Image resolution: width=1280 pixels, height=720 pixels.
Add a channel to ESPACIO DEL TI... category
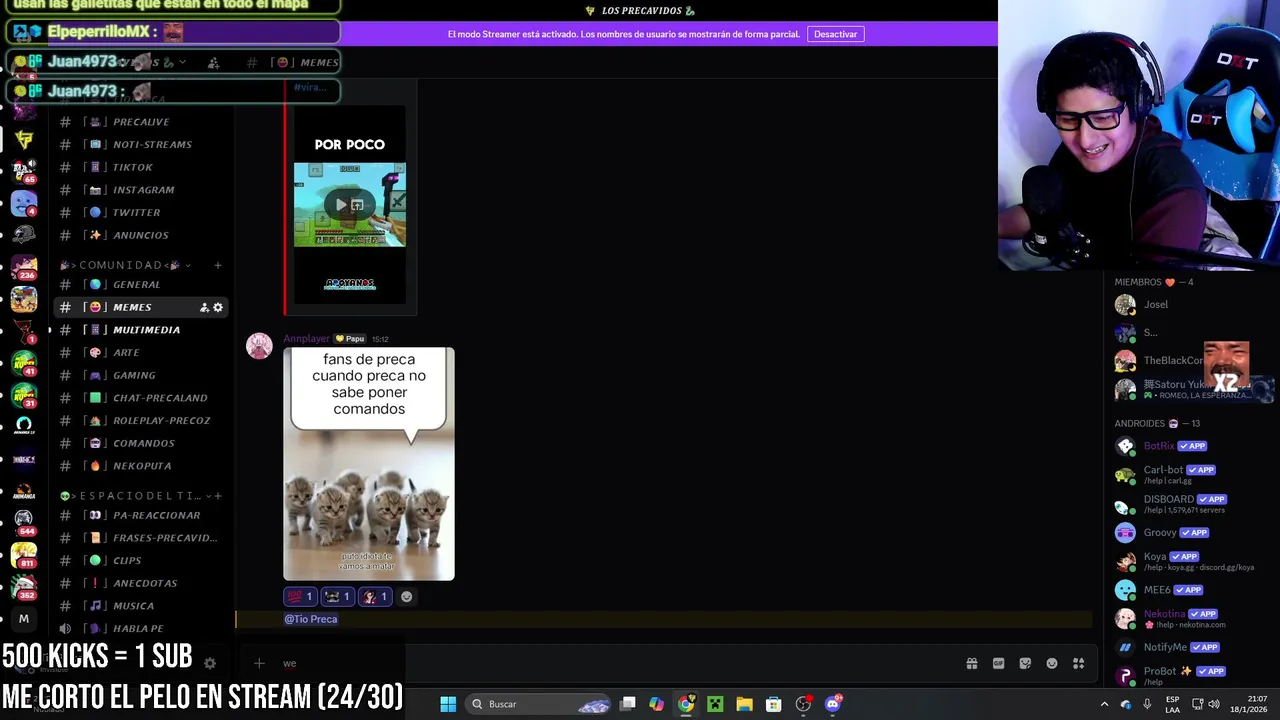click(x=217, y=496)
